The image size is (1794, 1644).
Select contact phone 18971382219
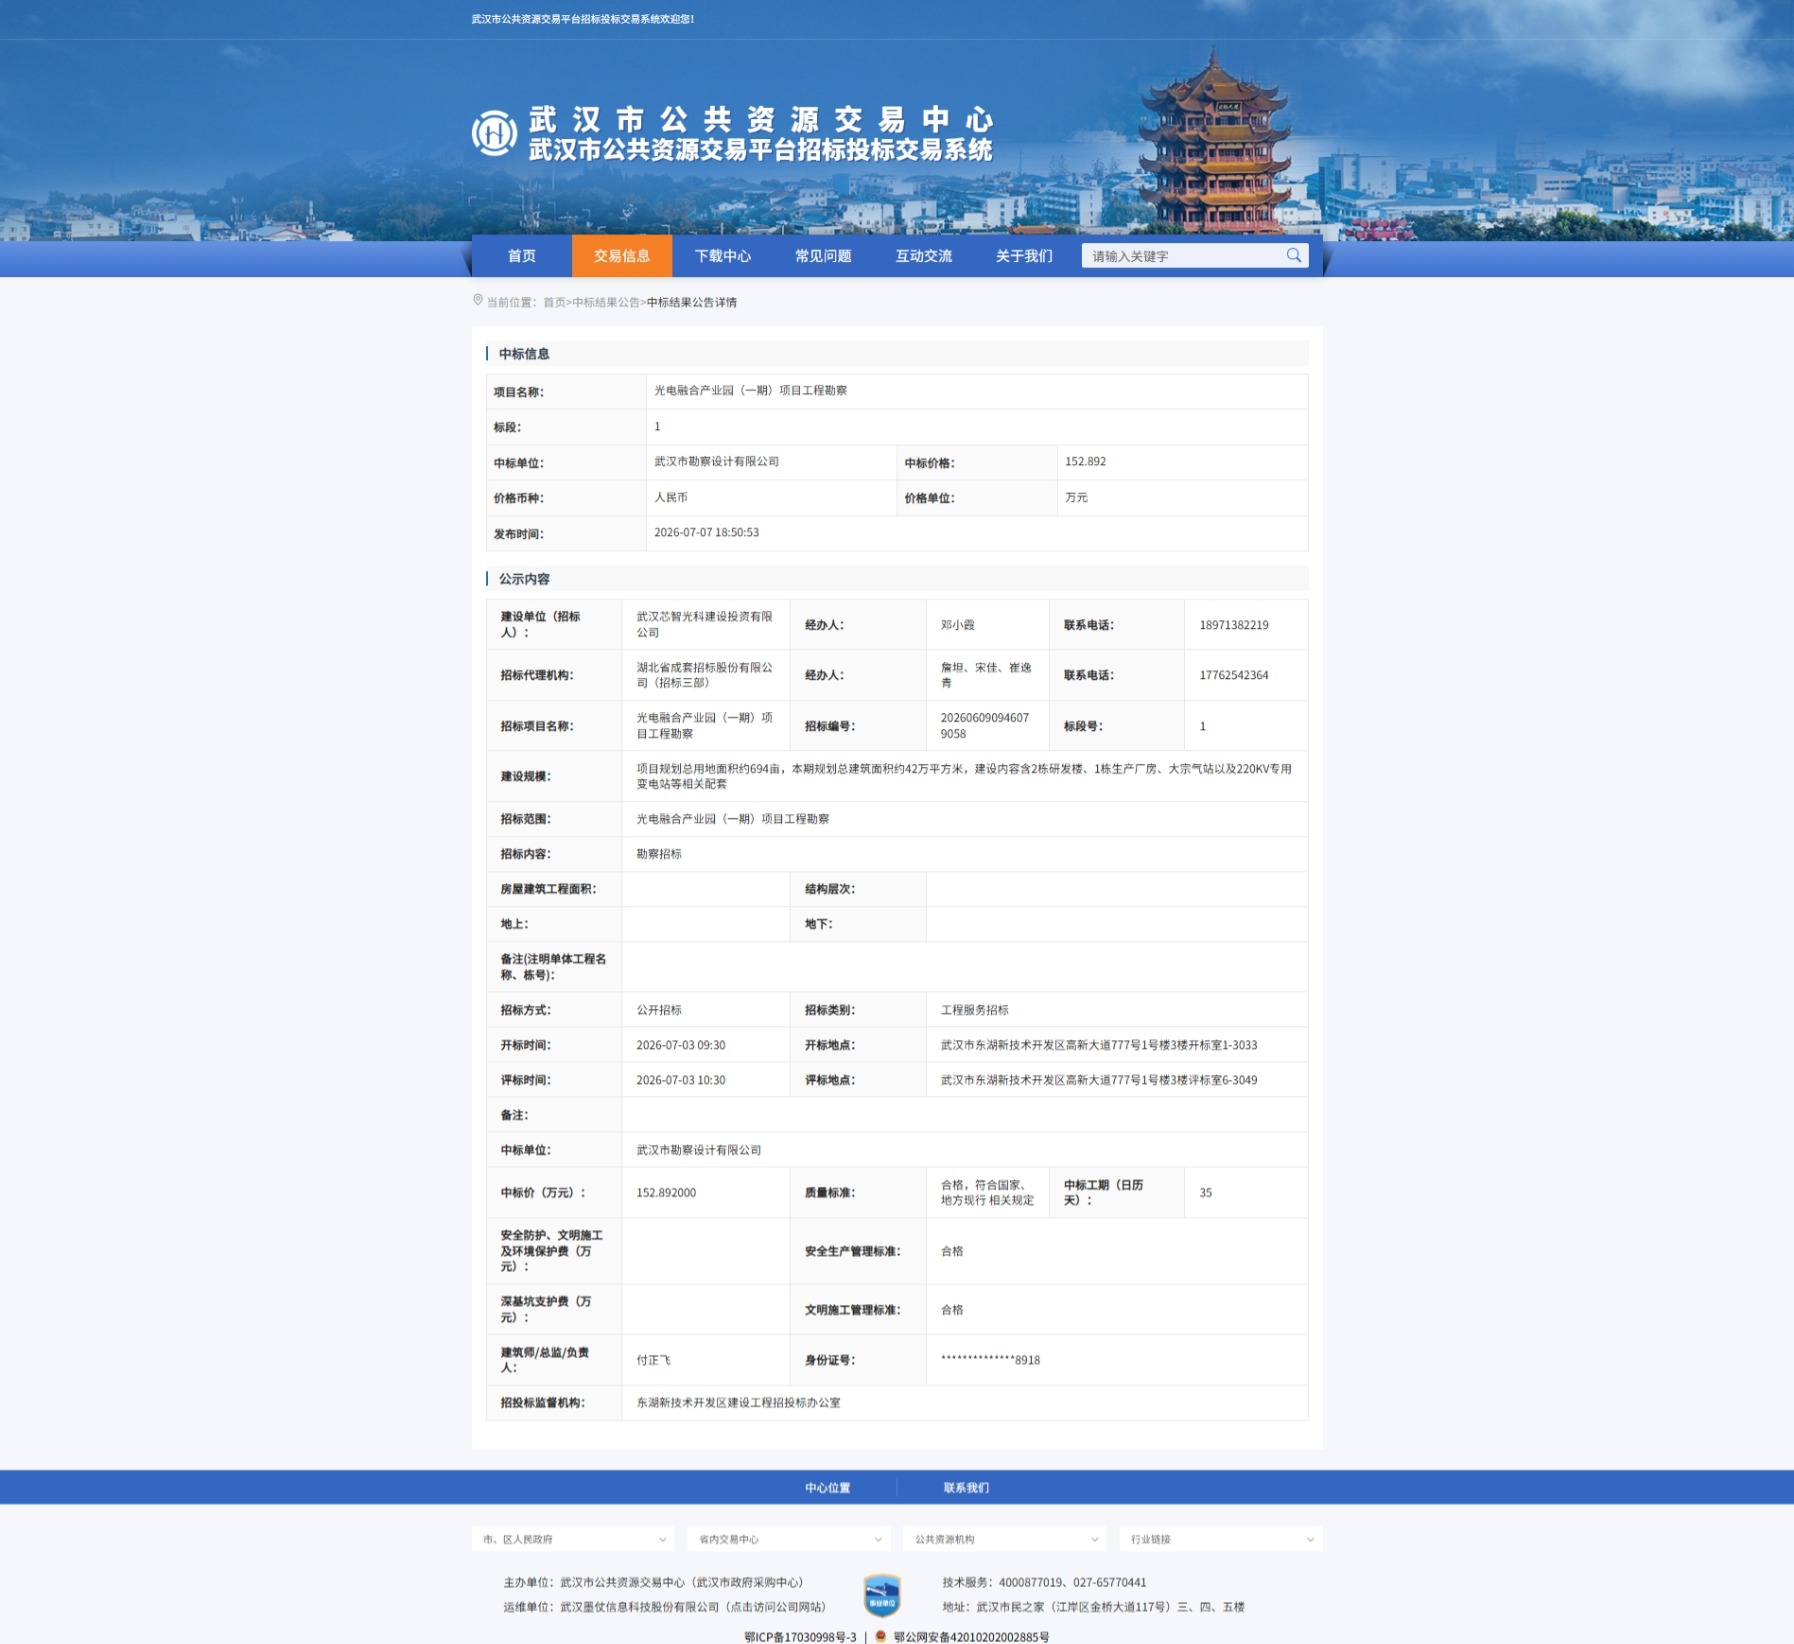coord(1234,625)
